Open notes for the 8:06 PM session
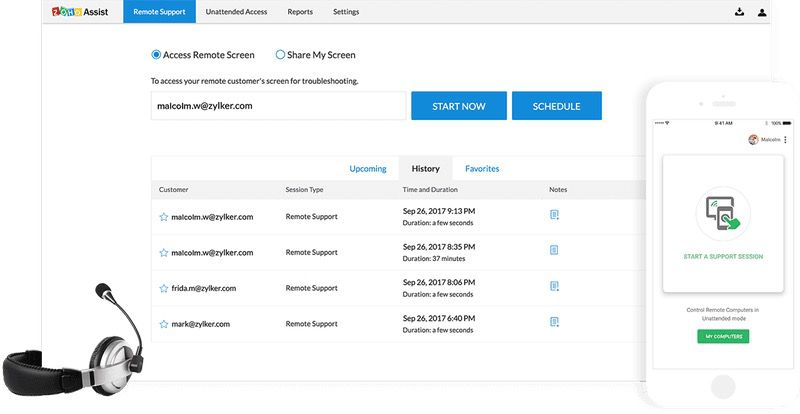This screenshot has height=414, width=800. (x=554, y=286)
